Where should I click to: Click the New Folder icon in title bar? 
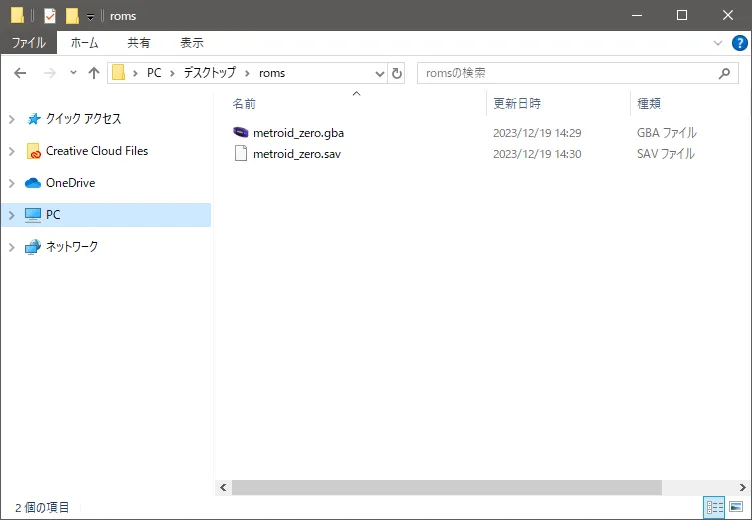(x=72, y=16)
